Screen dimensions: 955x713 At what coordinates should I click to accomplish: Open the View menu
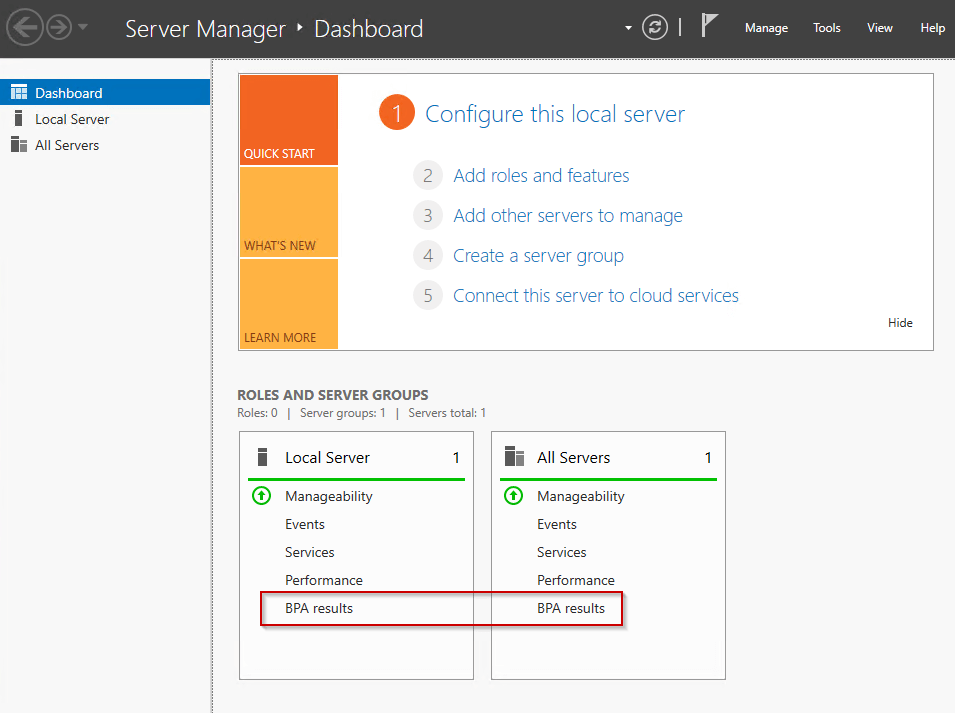coord(879,28)
